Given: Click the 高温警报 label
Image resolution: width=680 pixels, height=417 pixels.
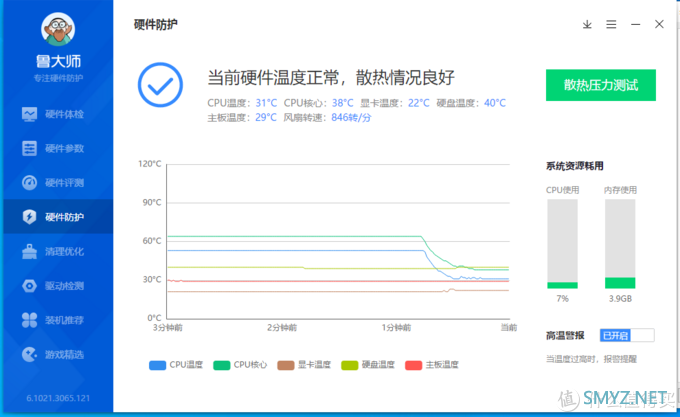Looking at the screenshot, I should (565, 336).
